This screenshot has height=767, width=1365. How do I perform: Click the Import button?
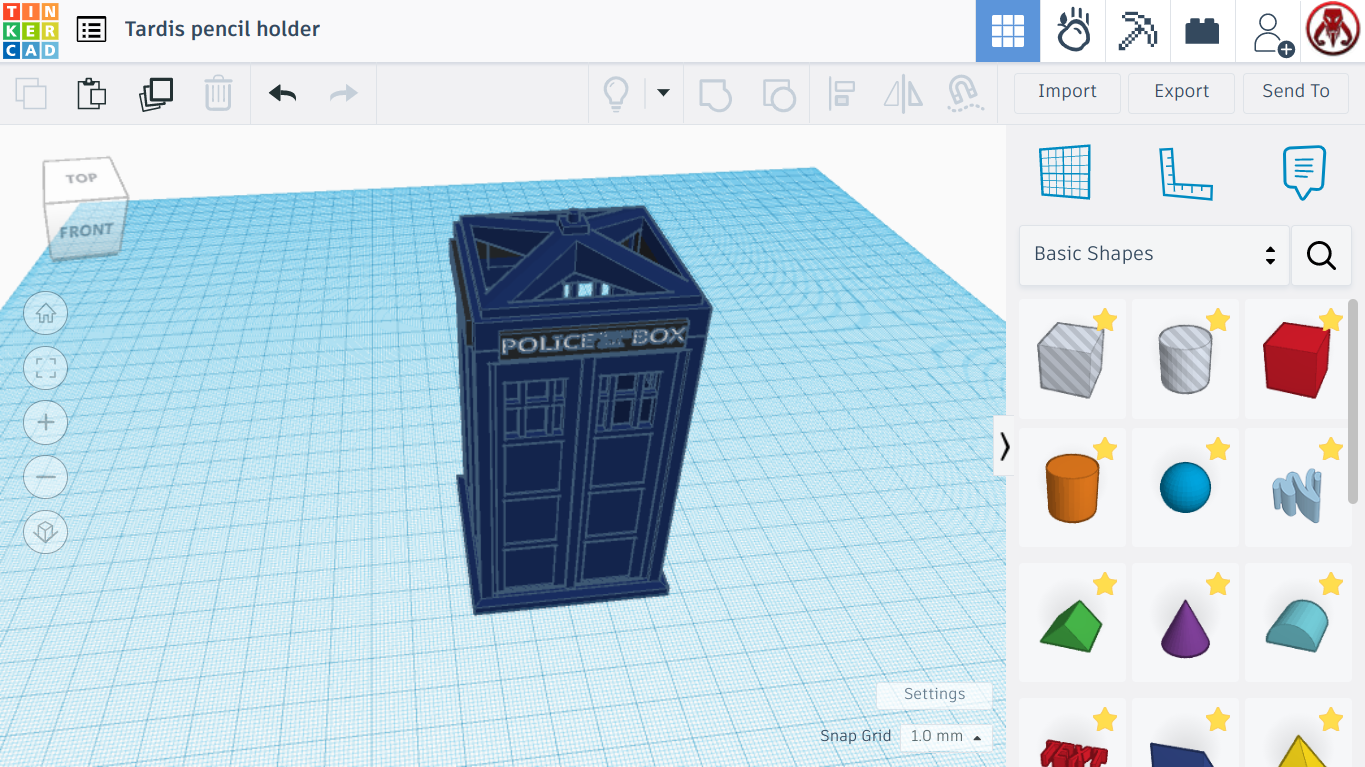[x=1067, y=93]
